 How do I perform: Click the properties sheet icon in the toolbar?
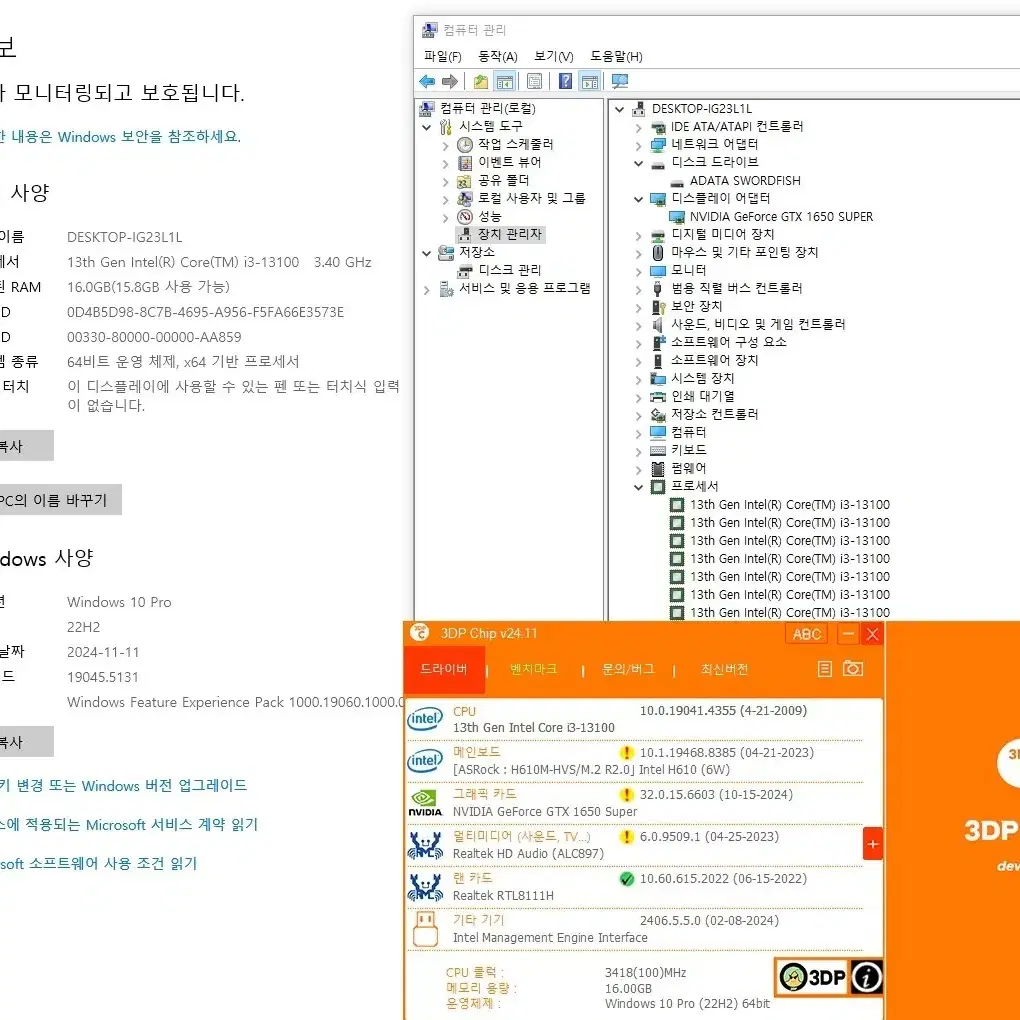coord(534,81)
